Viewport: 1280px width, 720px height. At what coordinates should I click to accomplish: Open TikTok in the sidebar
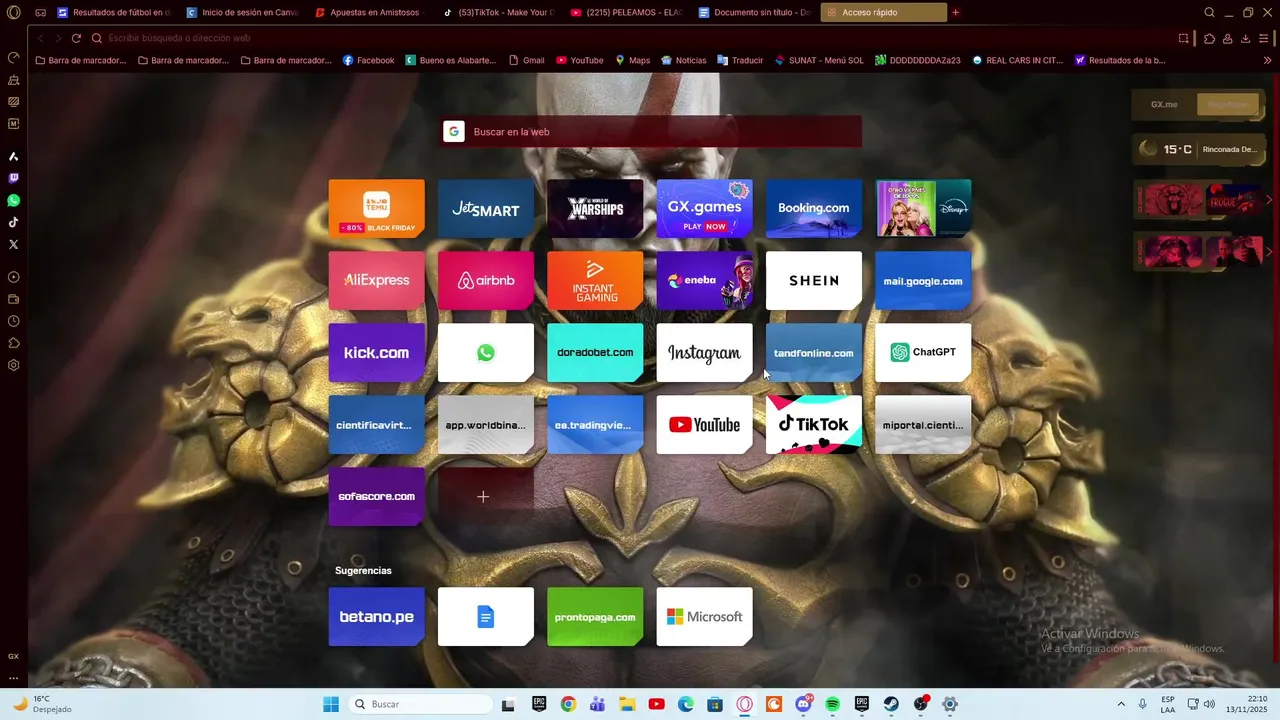click(13, 222)
